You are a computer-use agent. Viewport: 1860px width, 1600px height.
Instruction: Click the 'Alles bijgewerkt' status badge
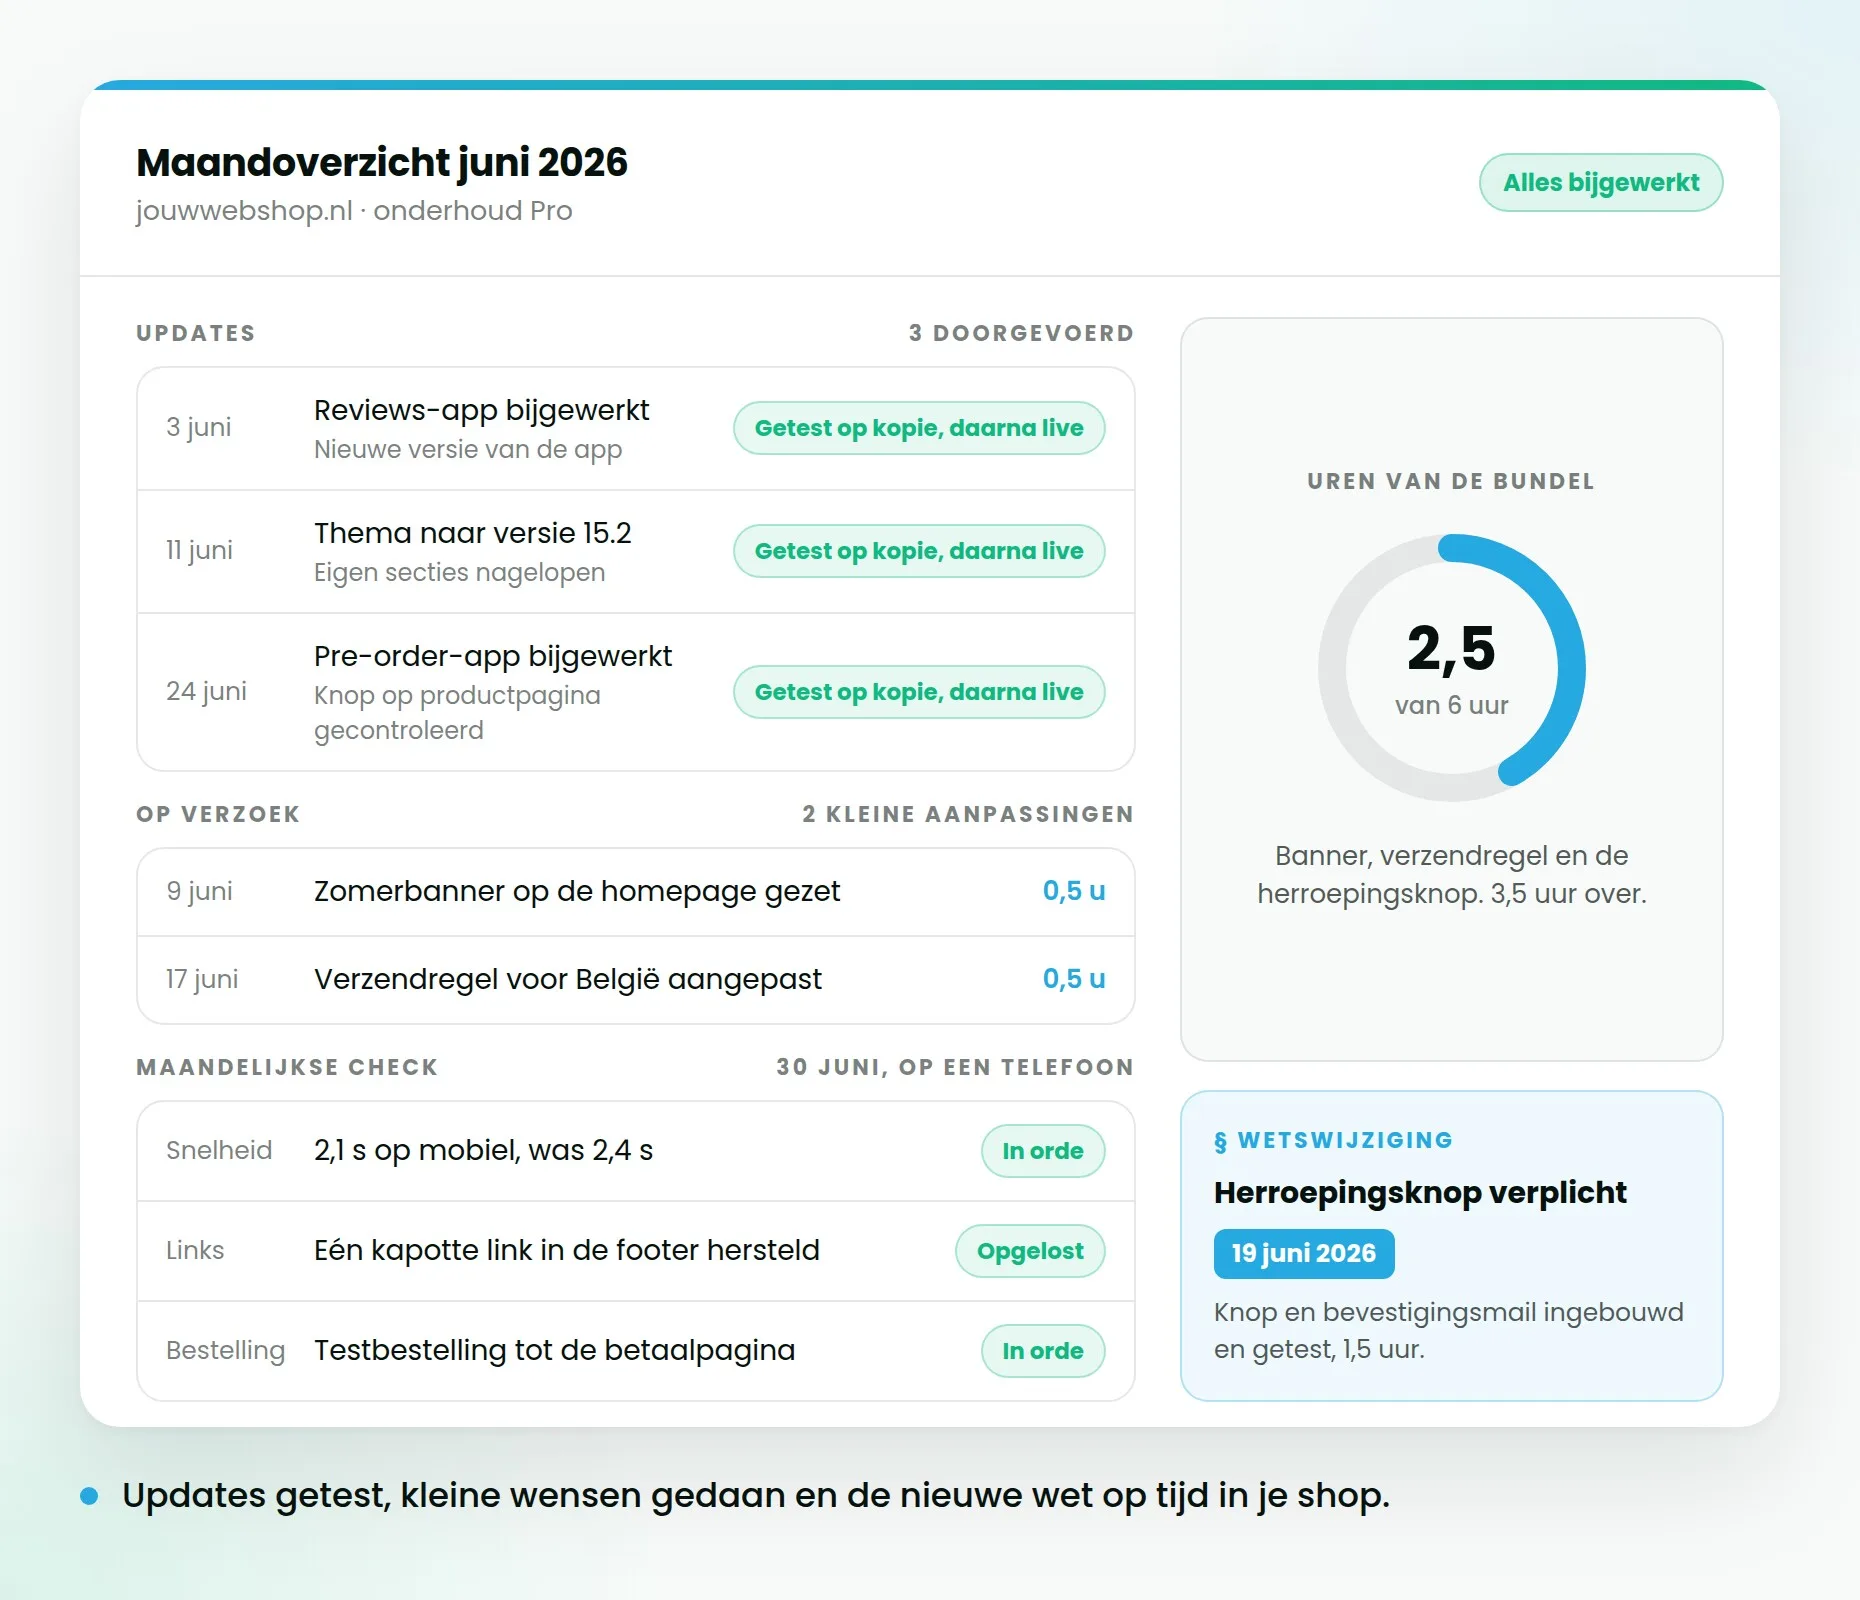[1601, 182]
